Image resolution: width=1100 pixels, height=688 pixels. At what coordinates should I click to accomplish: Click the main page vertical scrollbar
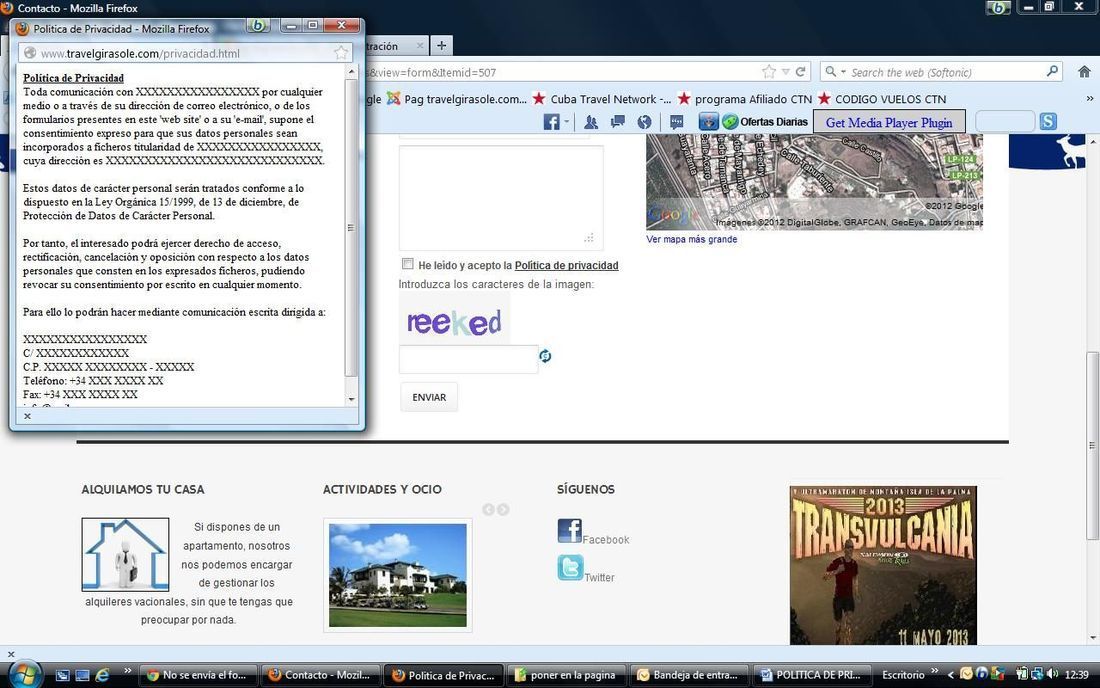point(1092,445)
